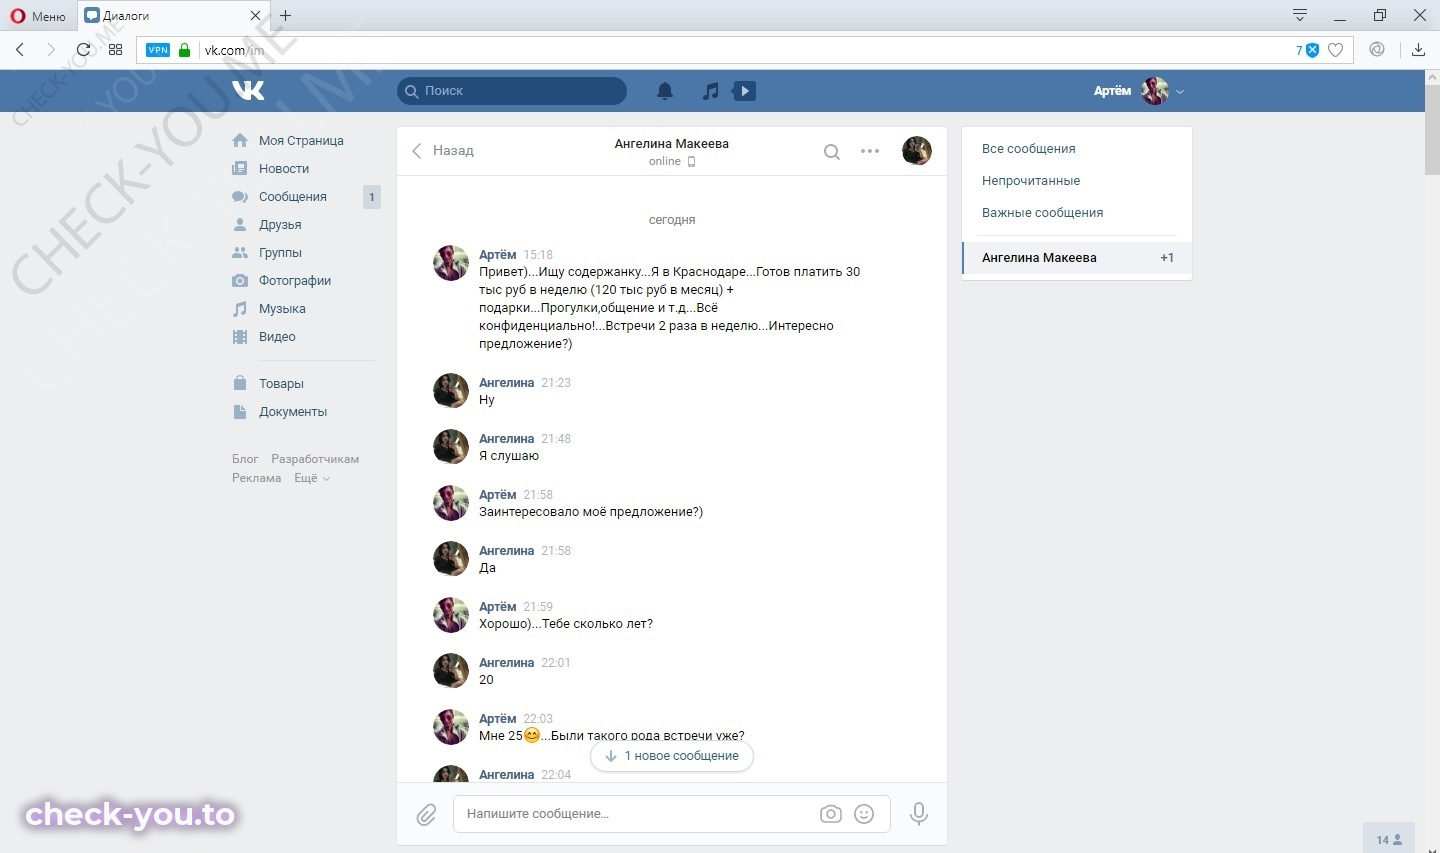Go back in browser history

[20, 49]
